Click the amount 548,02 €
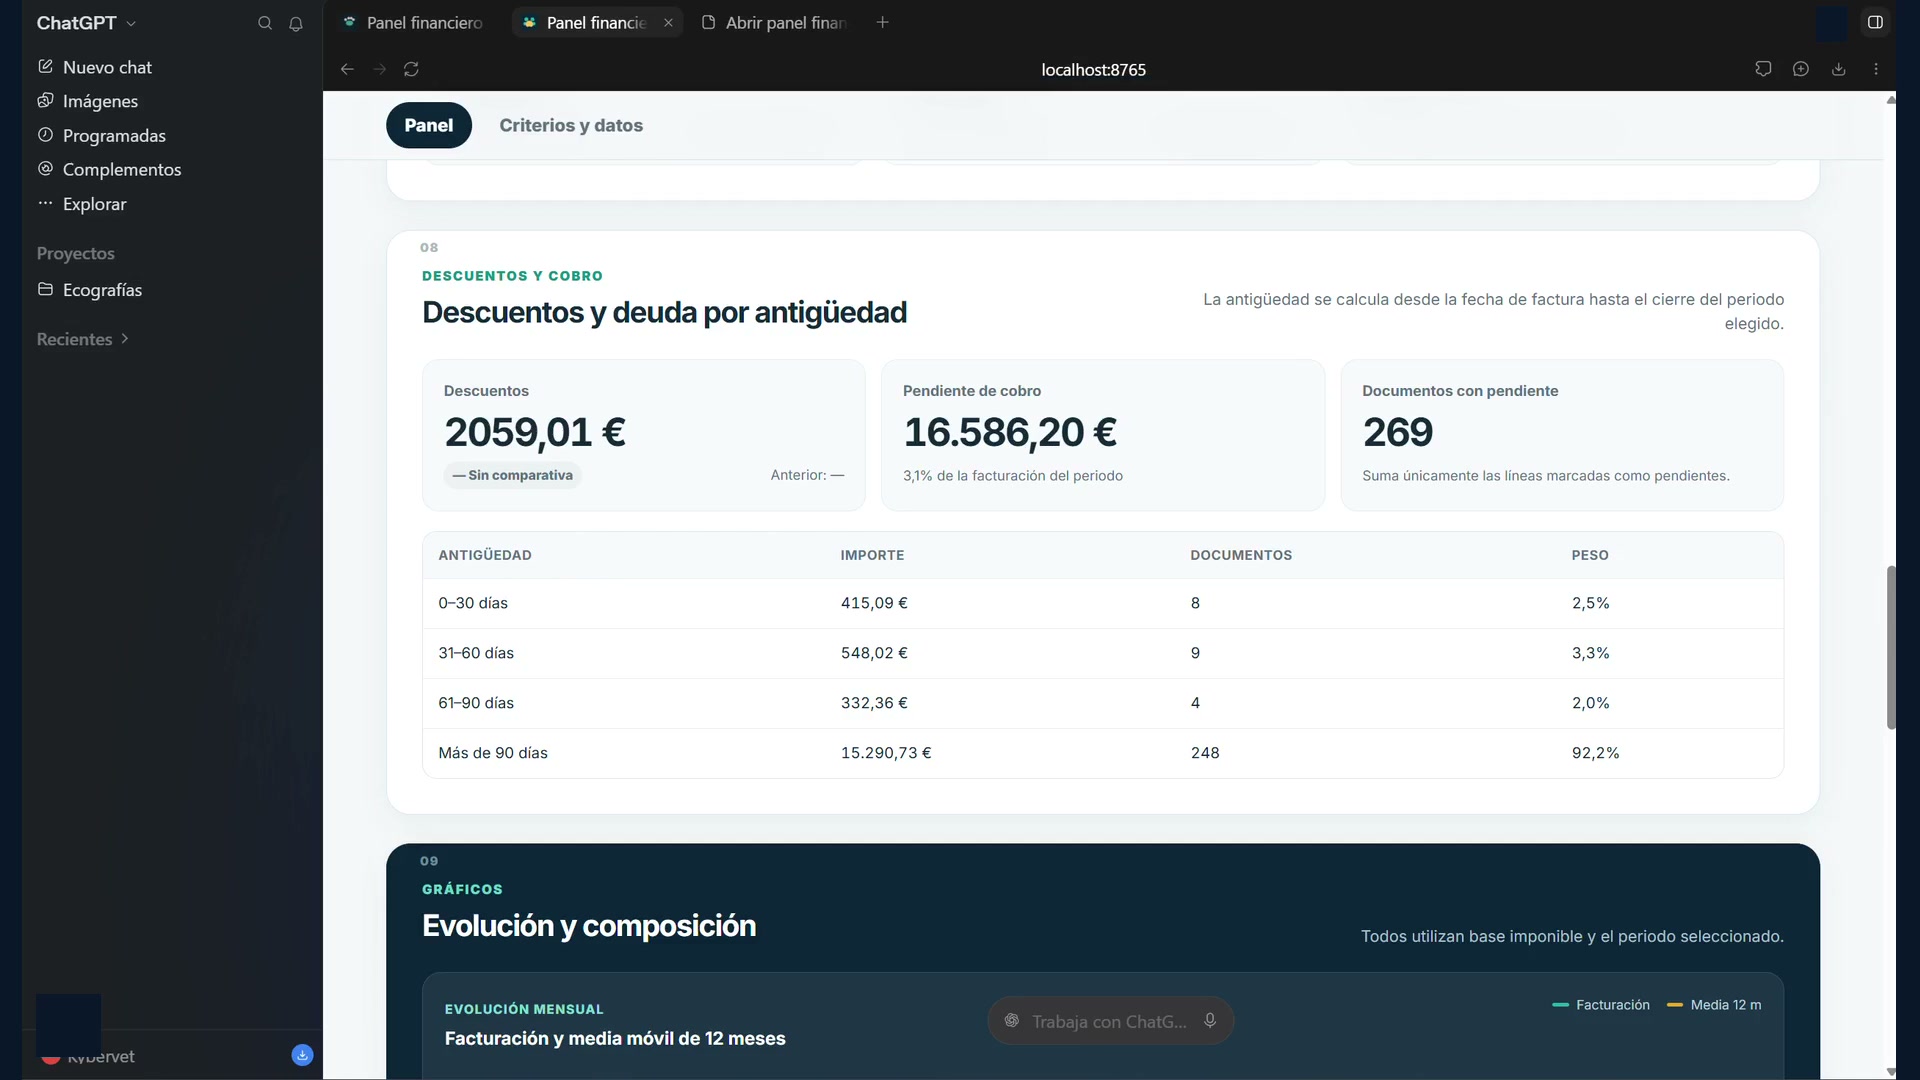 pyautogui.click(x=874, y=653)
